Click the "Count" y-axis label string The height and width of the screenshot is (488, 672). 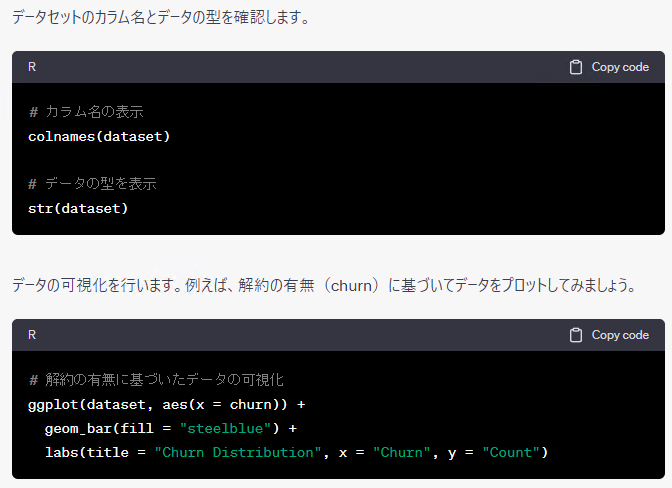(x=511, y=452)
